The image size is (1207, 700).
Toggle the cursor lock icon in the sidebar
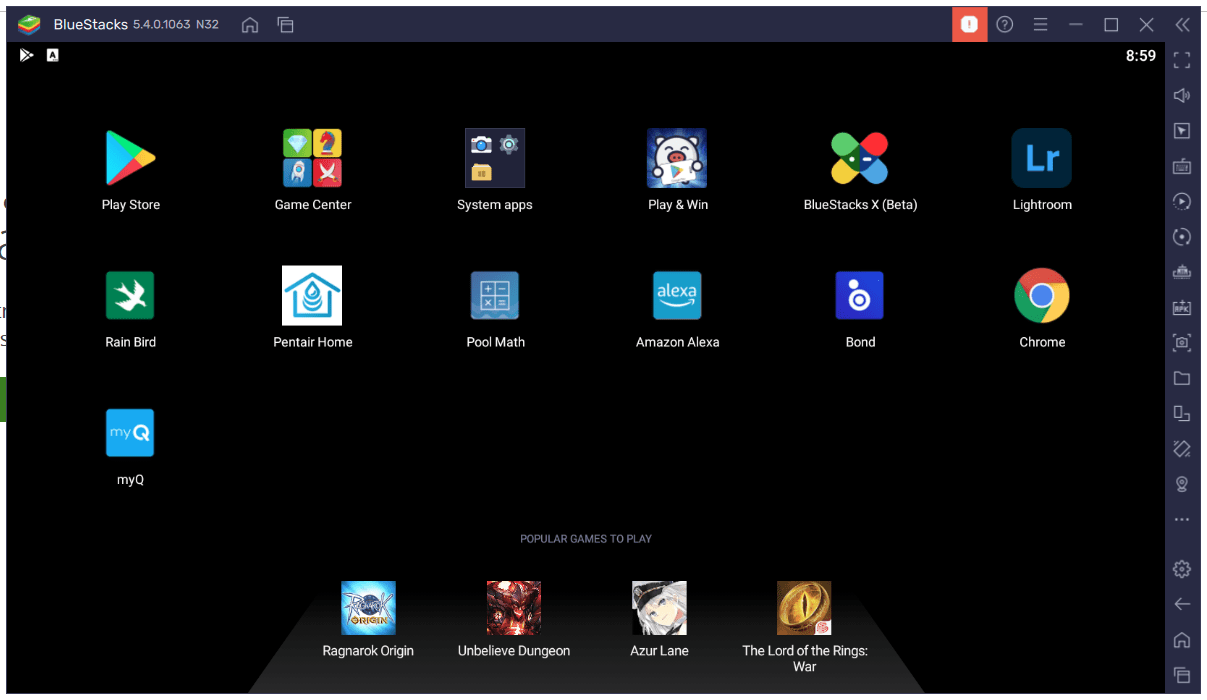tap(1182, 131)
